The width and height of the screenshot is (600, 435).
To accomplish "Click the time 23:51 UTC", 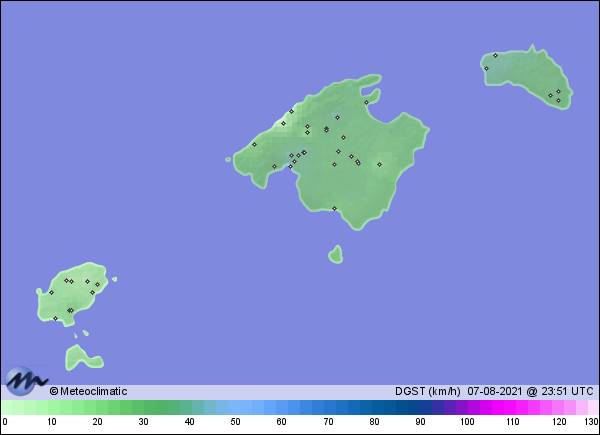I will 567,391.
